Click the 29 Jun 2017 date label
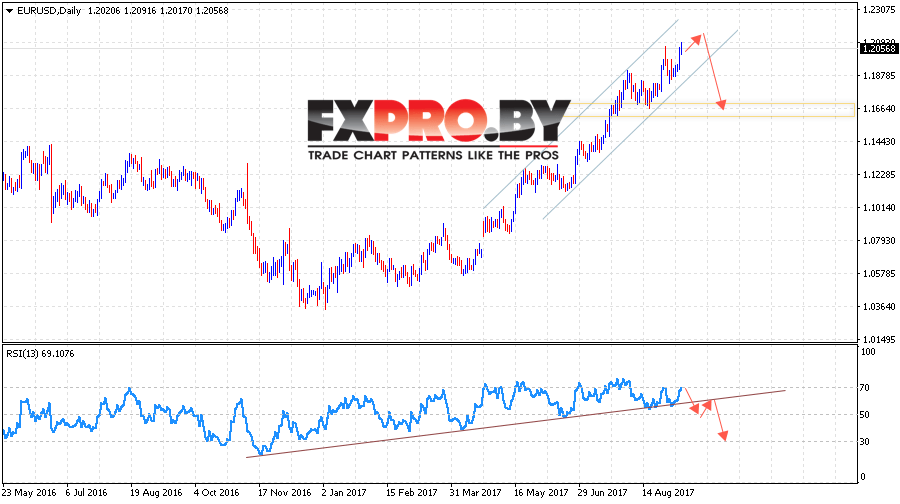This screenshot has width=900, height=504. (x=603, y=493)
